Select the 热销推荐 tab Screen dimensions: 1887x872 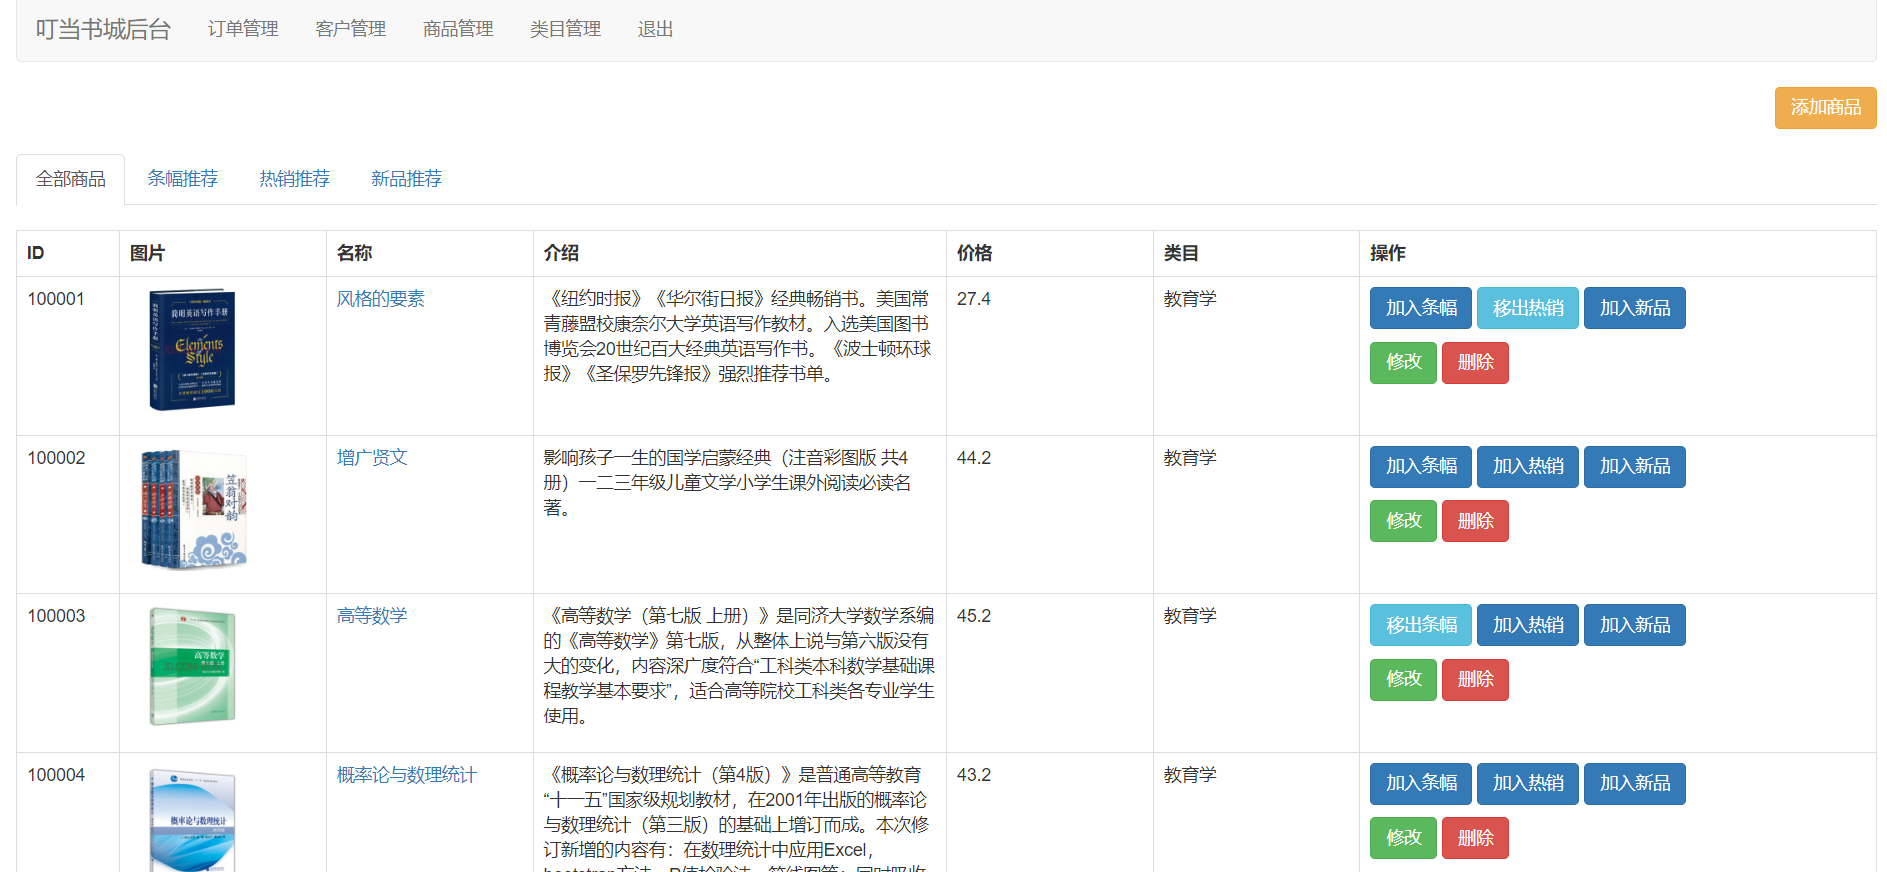(x=294, y=179)
